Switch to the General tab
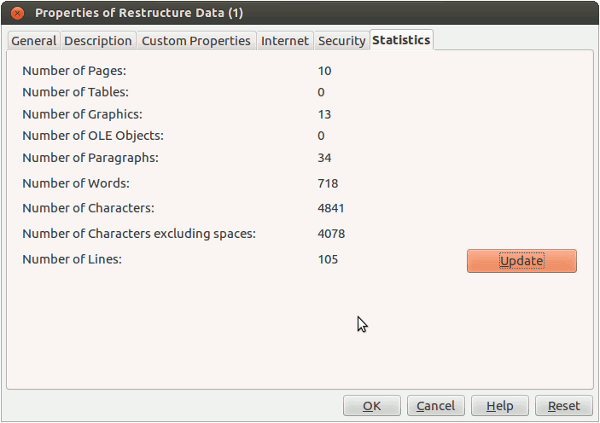 (33, 41)
